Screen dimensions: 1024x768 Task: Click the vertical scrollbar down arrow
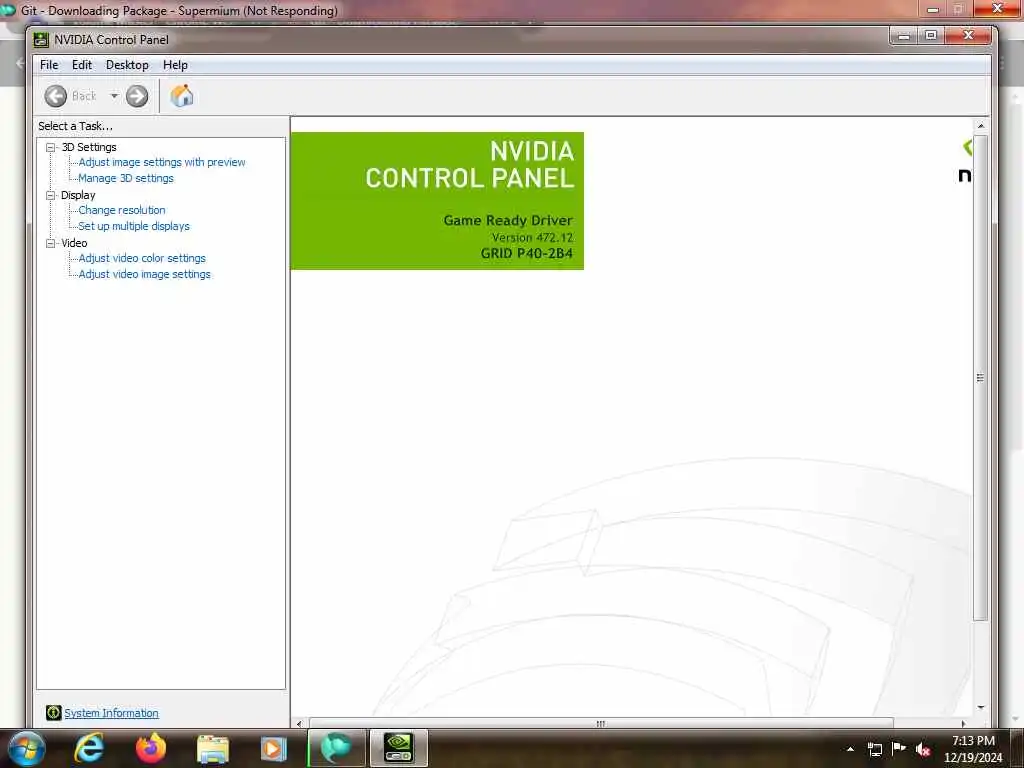point(980,707)
